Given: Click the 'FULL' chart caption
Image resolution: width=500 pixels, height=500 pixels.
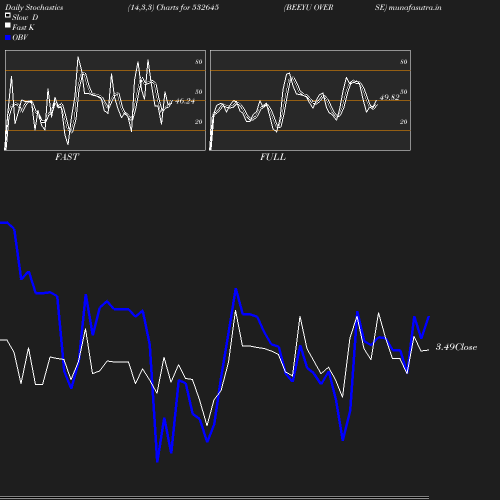Looking at the screenshot, I should tap(273, 157).
